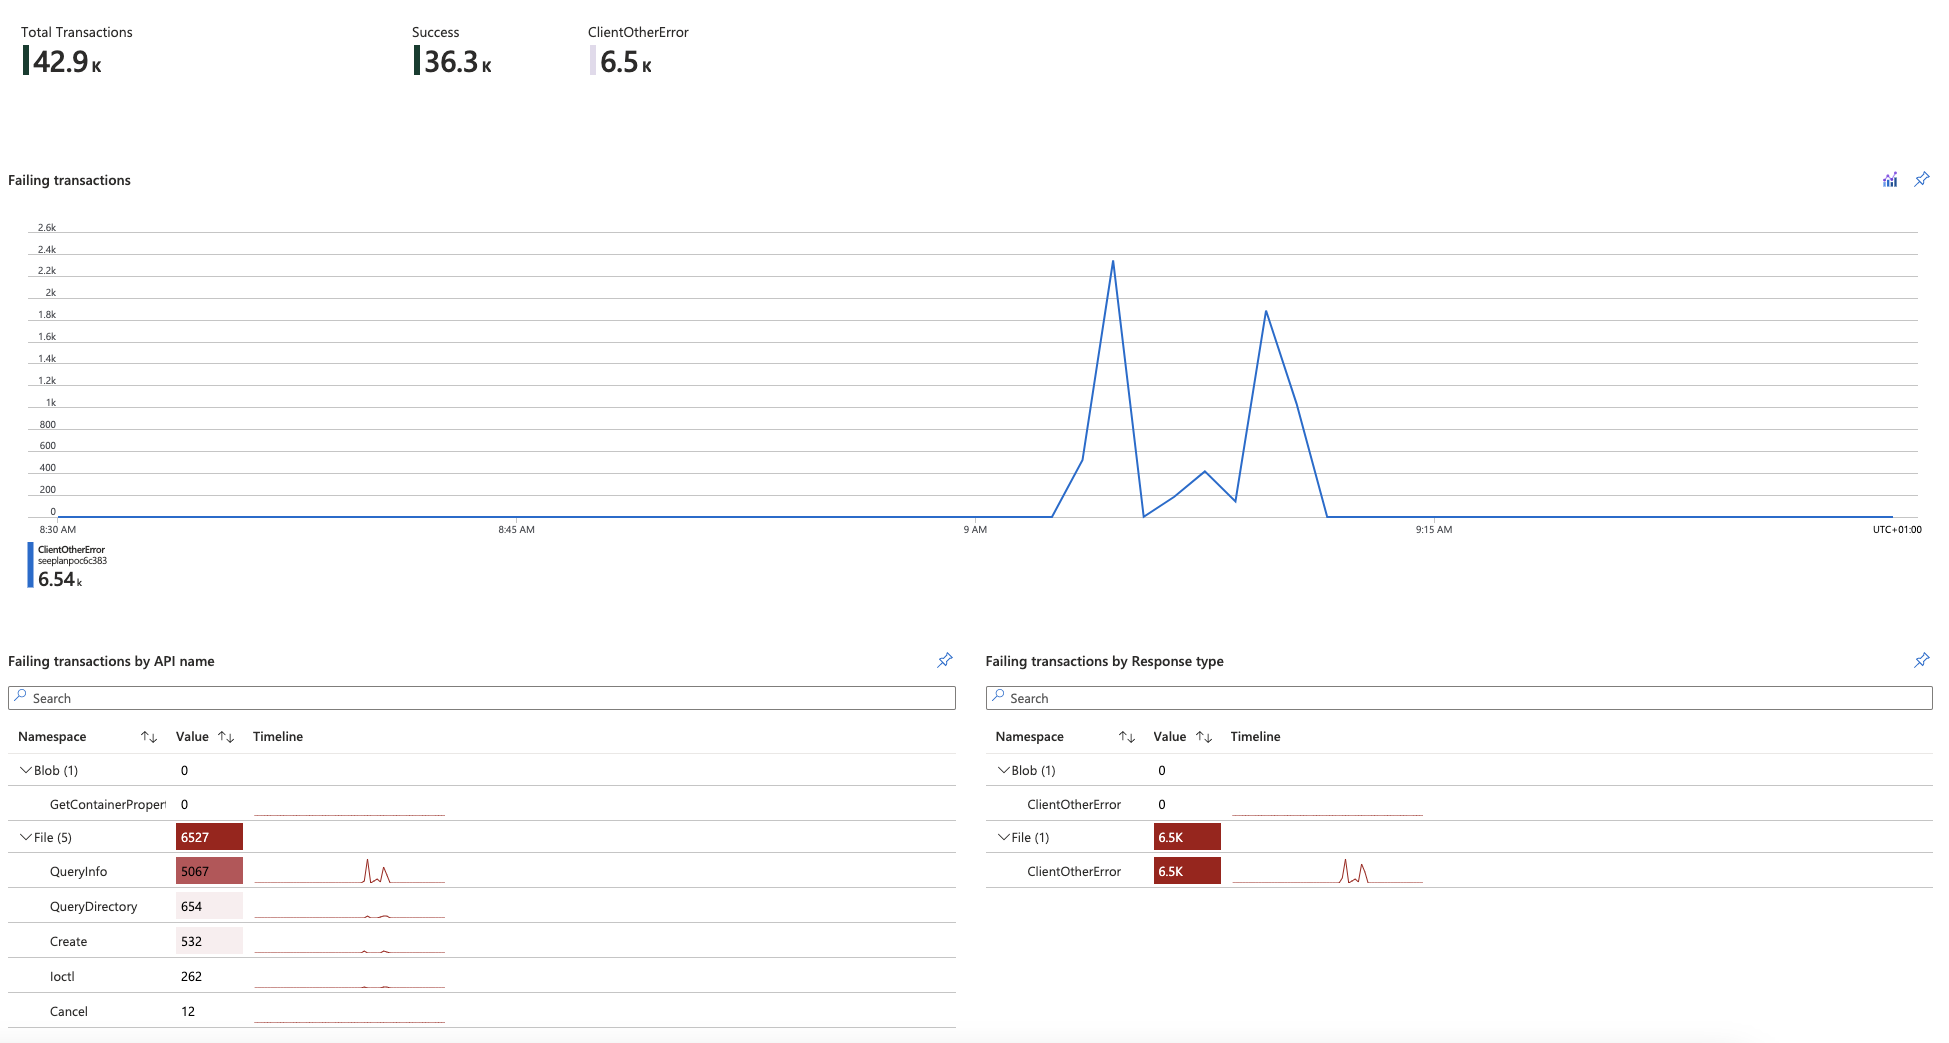Open metrics chart icon for Failing transactions

pos(1889,180)
